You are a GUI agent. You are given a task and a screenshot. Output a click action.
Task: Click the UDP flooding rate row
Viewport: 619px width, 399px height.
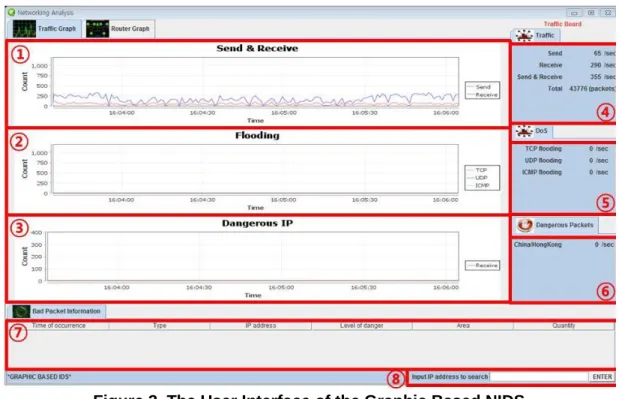(566, 161)
